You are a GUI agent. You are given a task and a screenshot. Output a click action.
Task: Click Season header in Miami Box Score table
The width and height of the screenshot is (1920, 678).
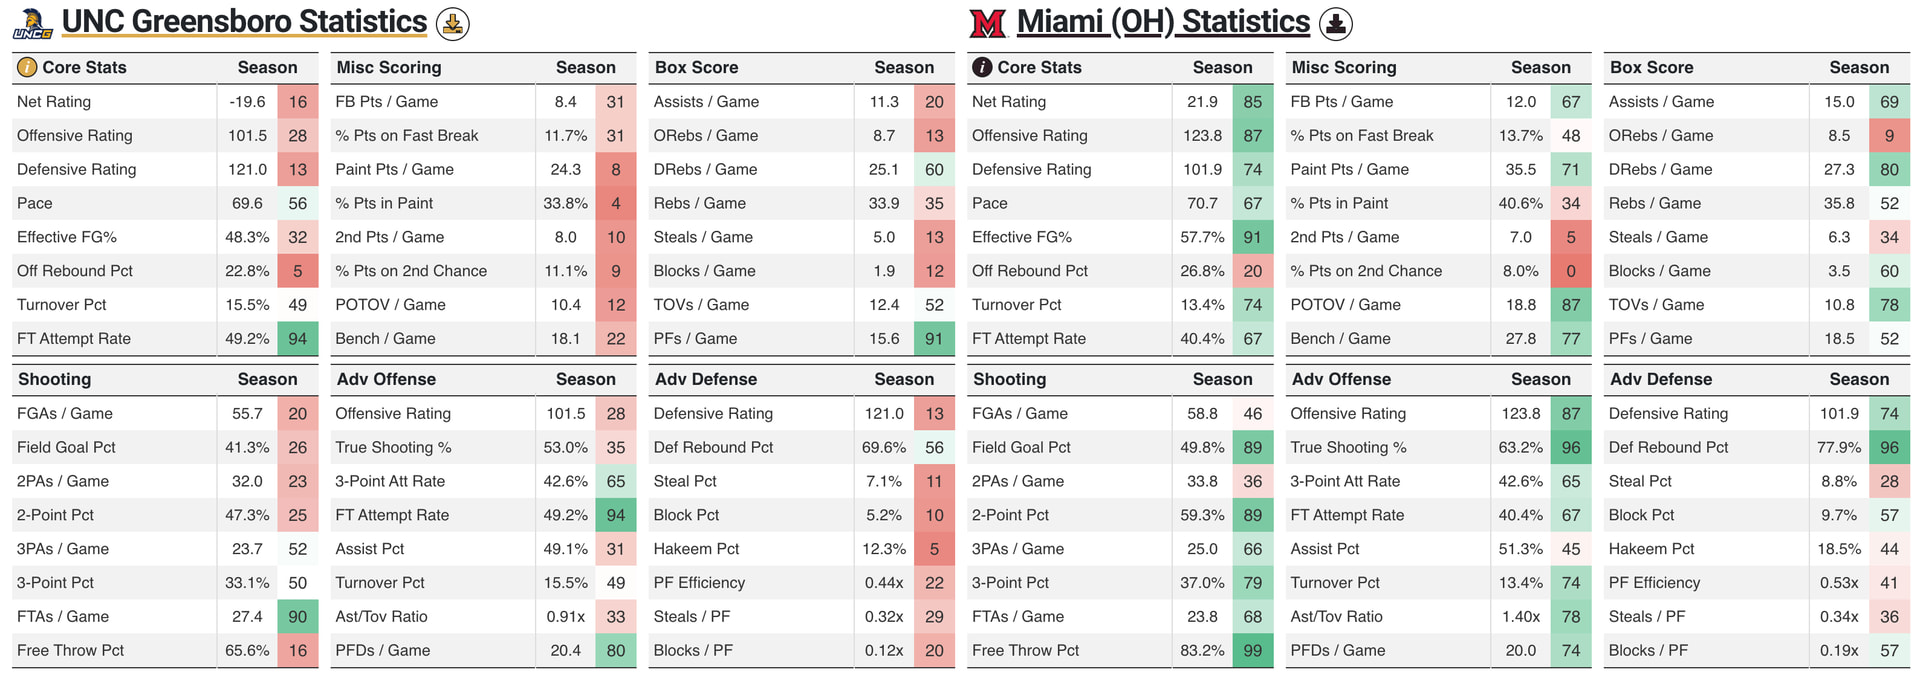(x=1859, y=68)
